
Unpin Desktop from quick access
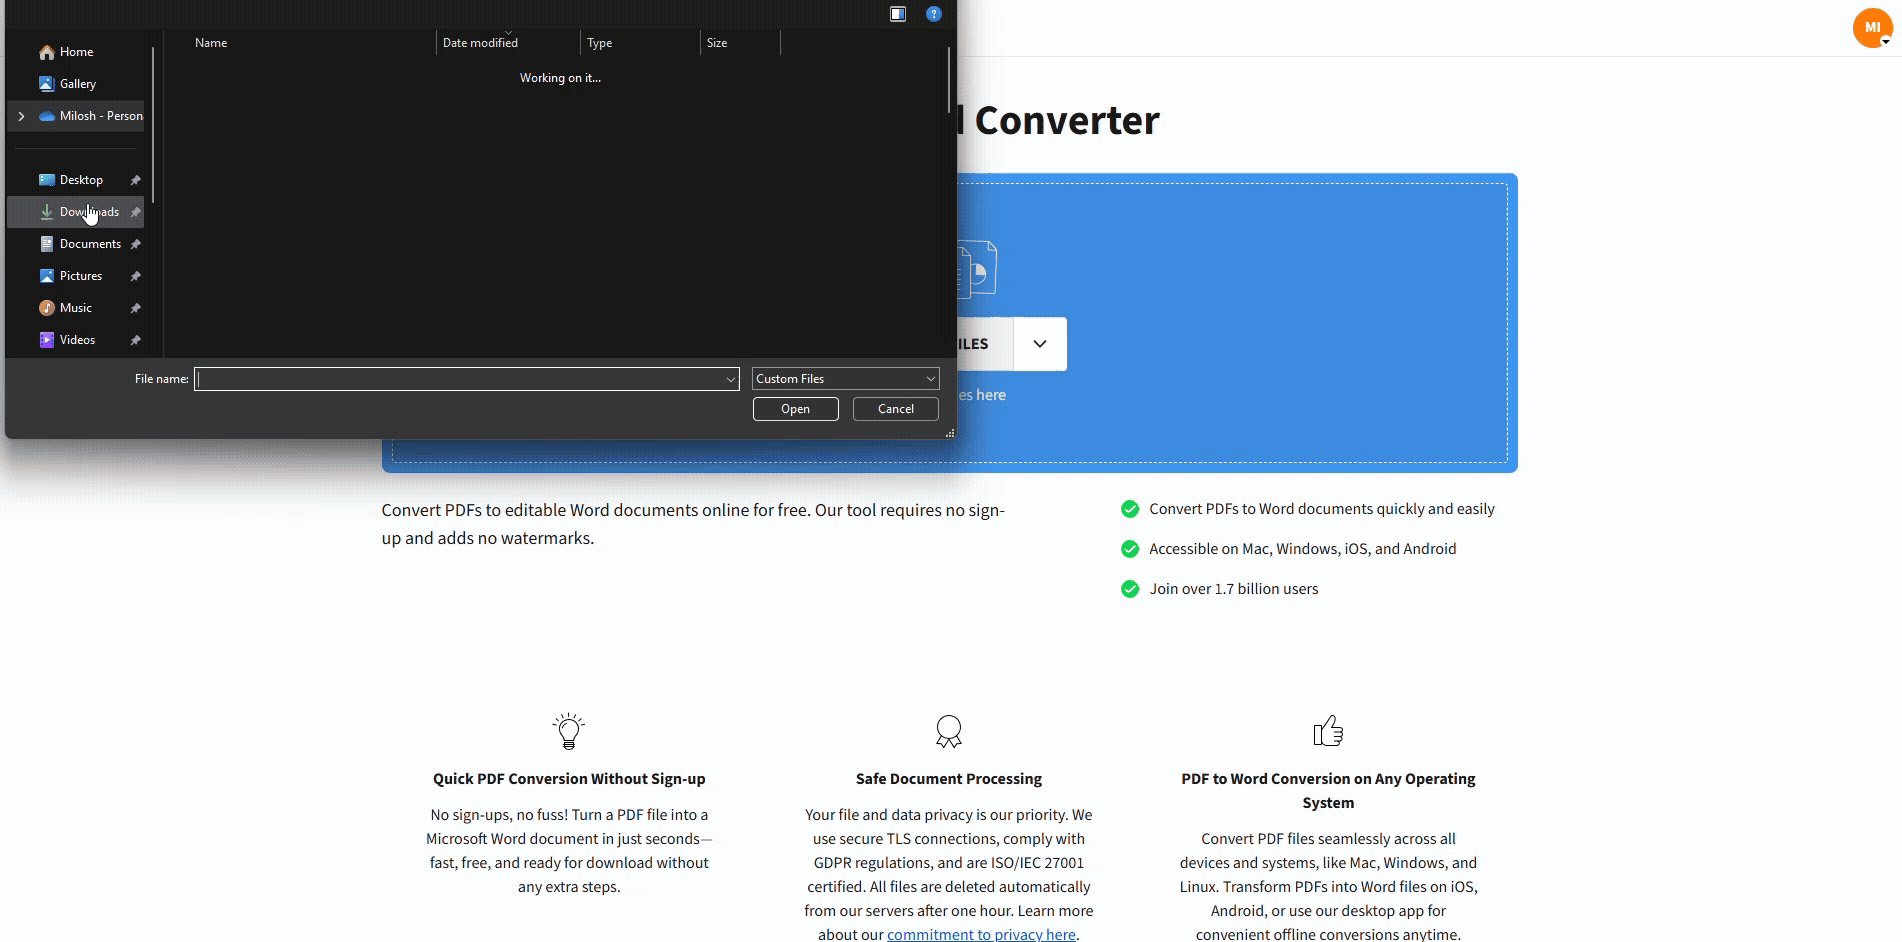click(x=135, y=180)
